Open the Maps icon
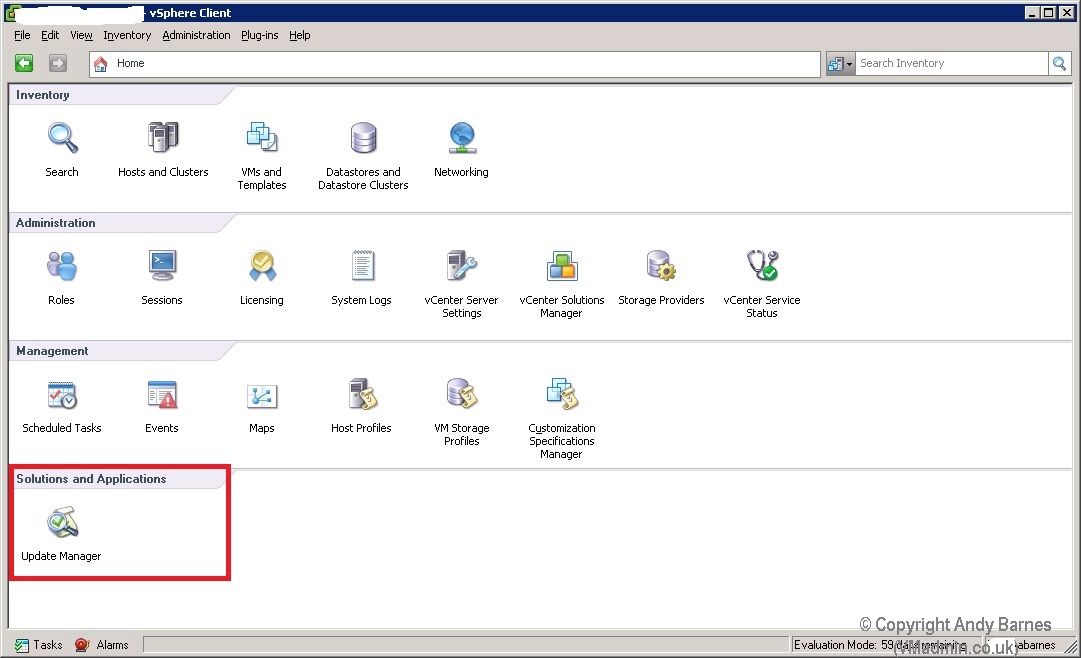The height and width of the screenshot is (658, 1081). pos(262,395)
